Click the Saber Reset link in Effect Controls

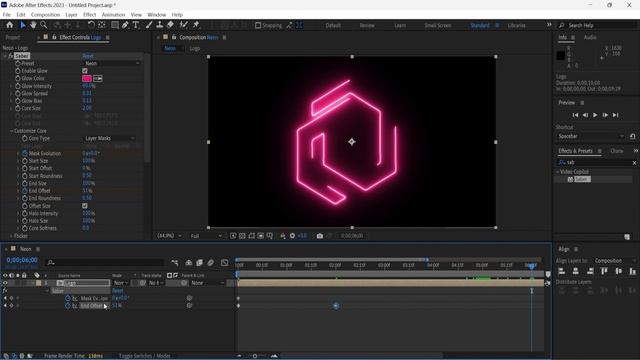point(88,56)
